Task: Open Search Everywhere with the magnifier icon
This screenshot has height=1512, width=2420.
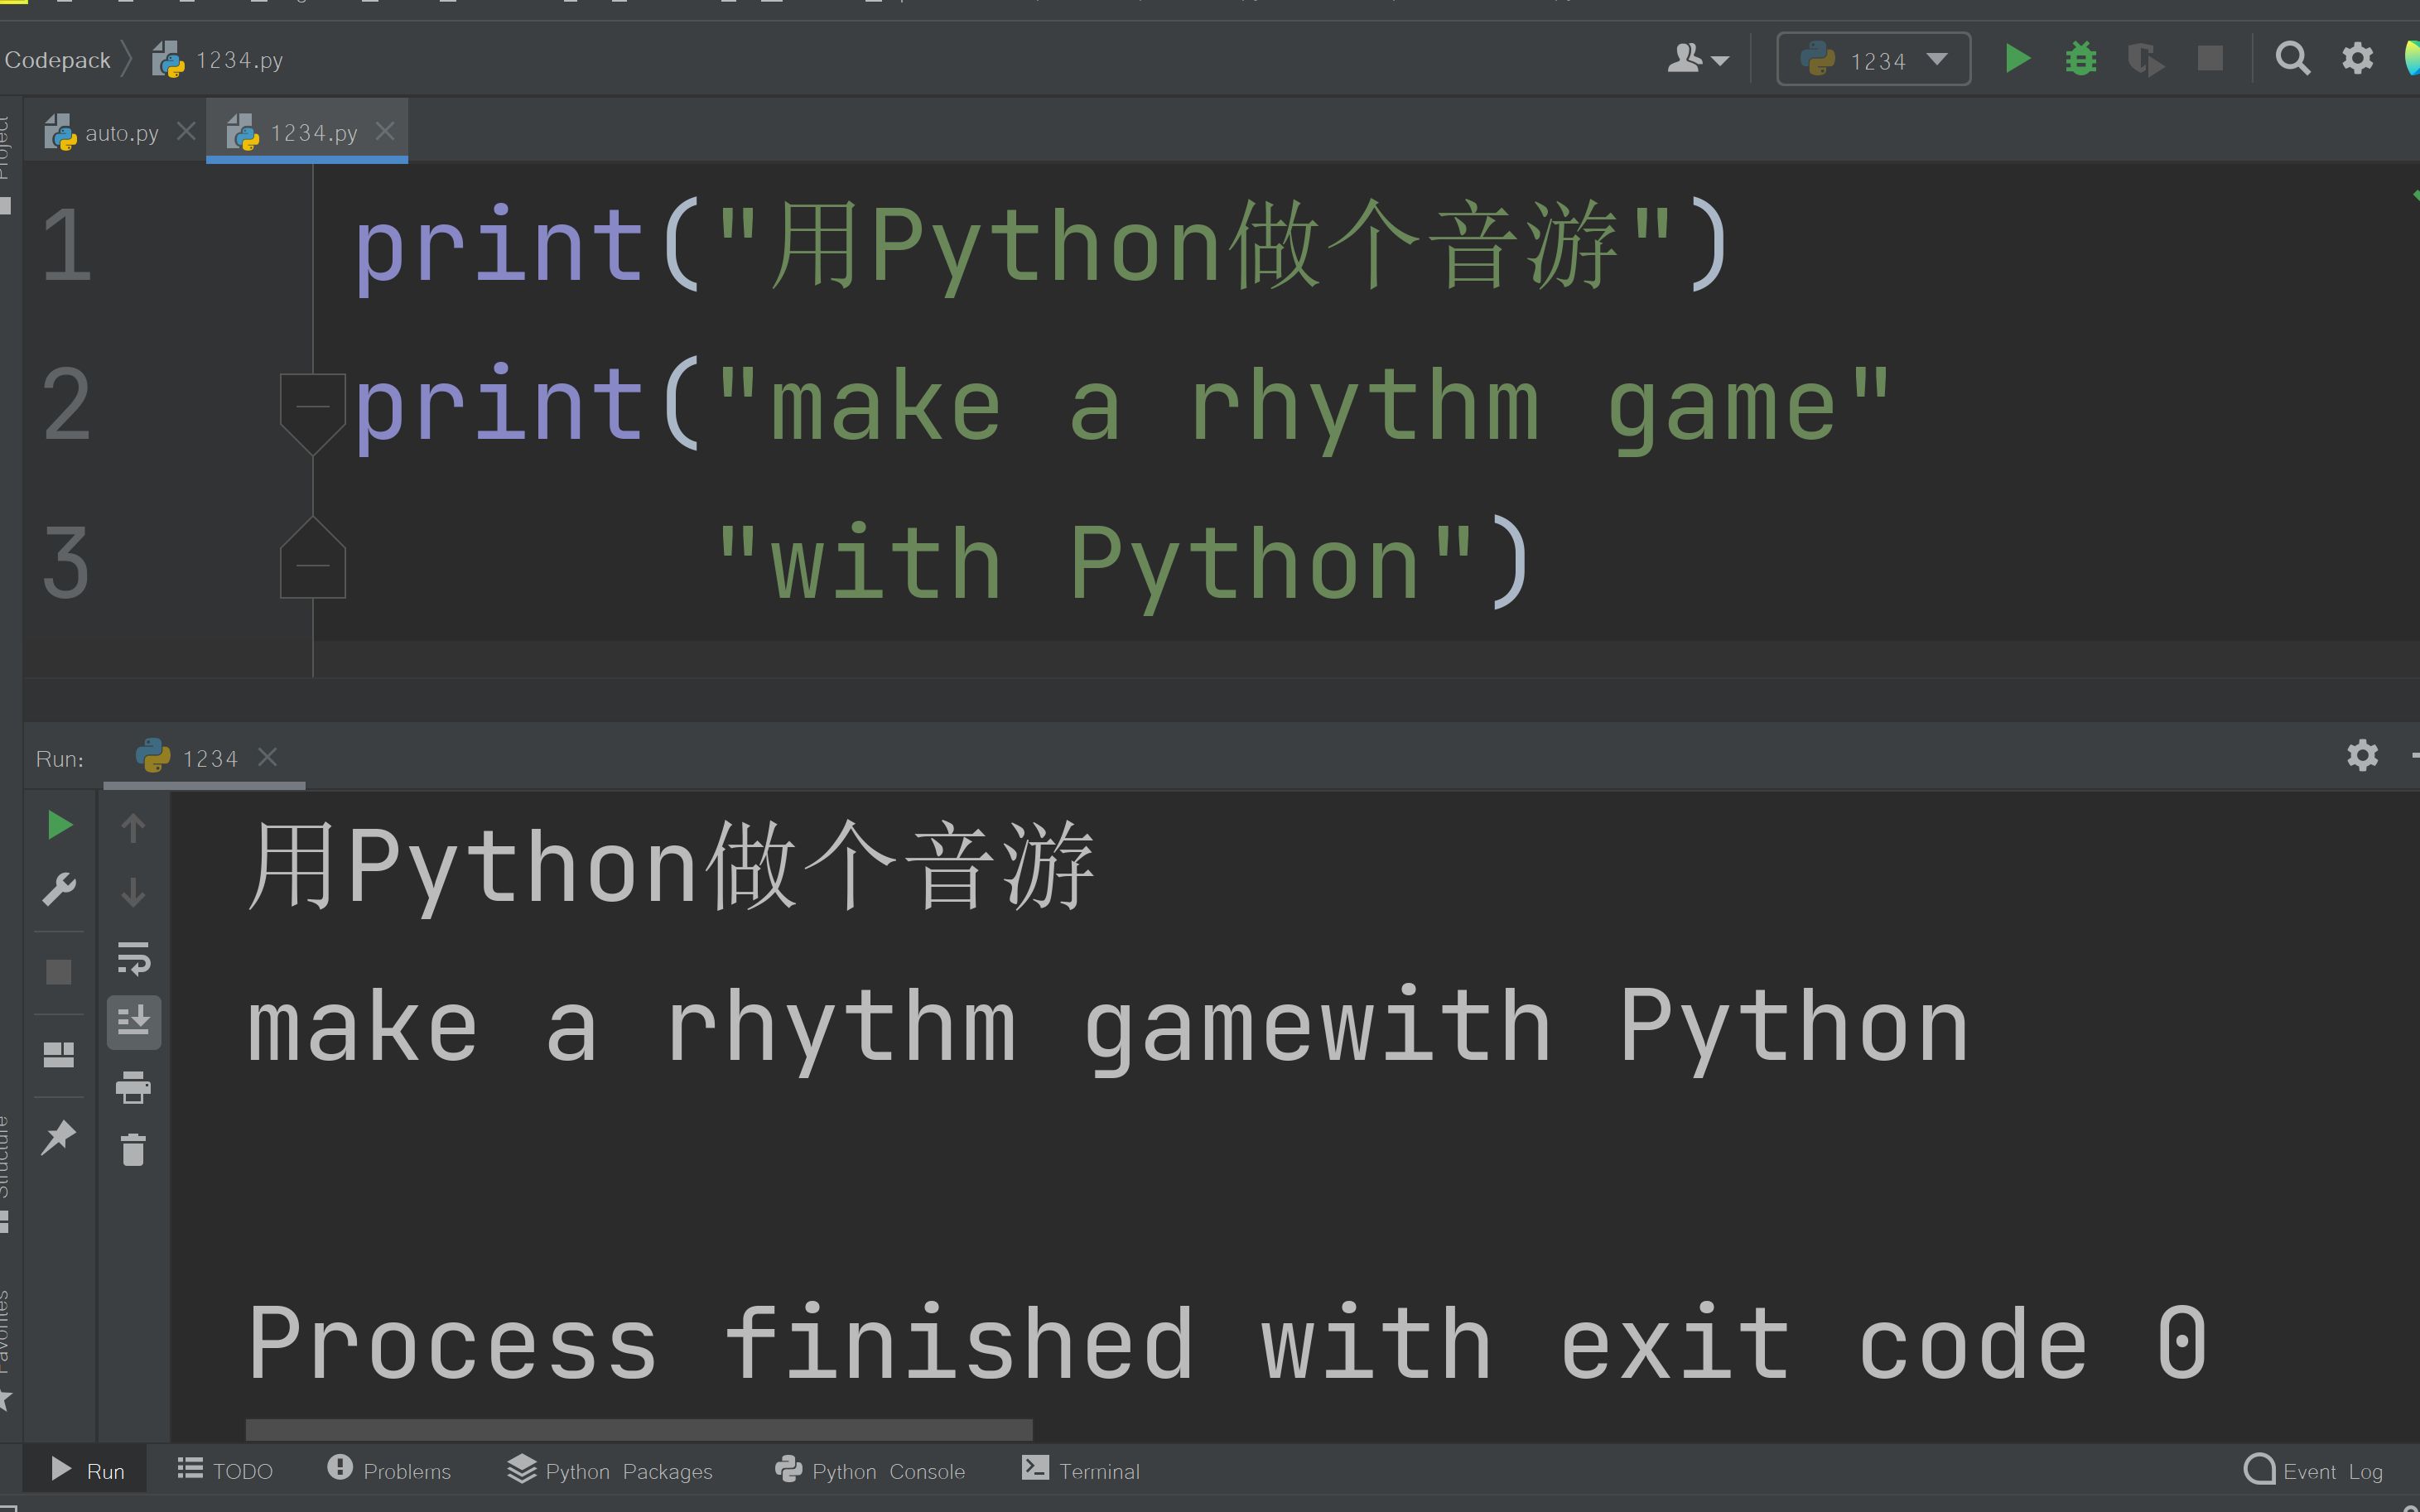Action: (x=2293, y=59)
